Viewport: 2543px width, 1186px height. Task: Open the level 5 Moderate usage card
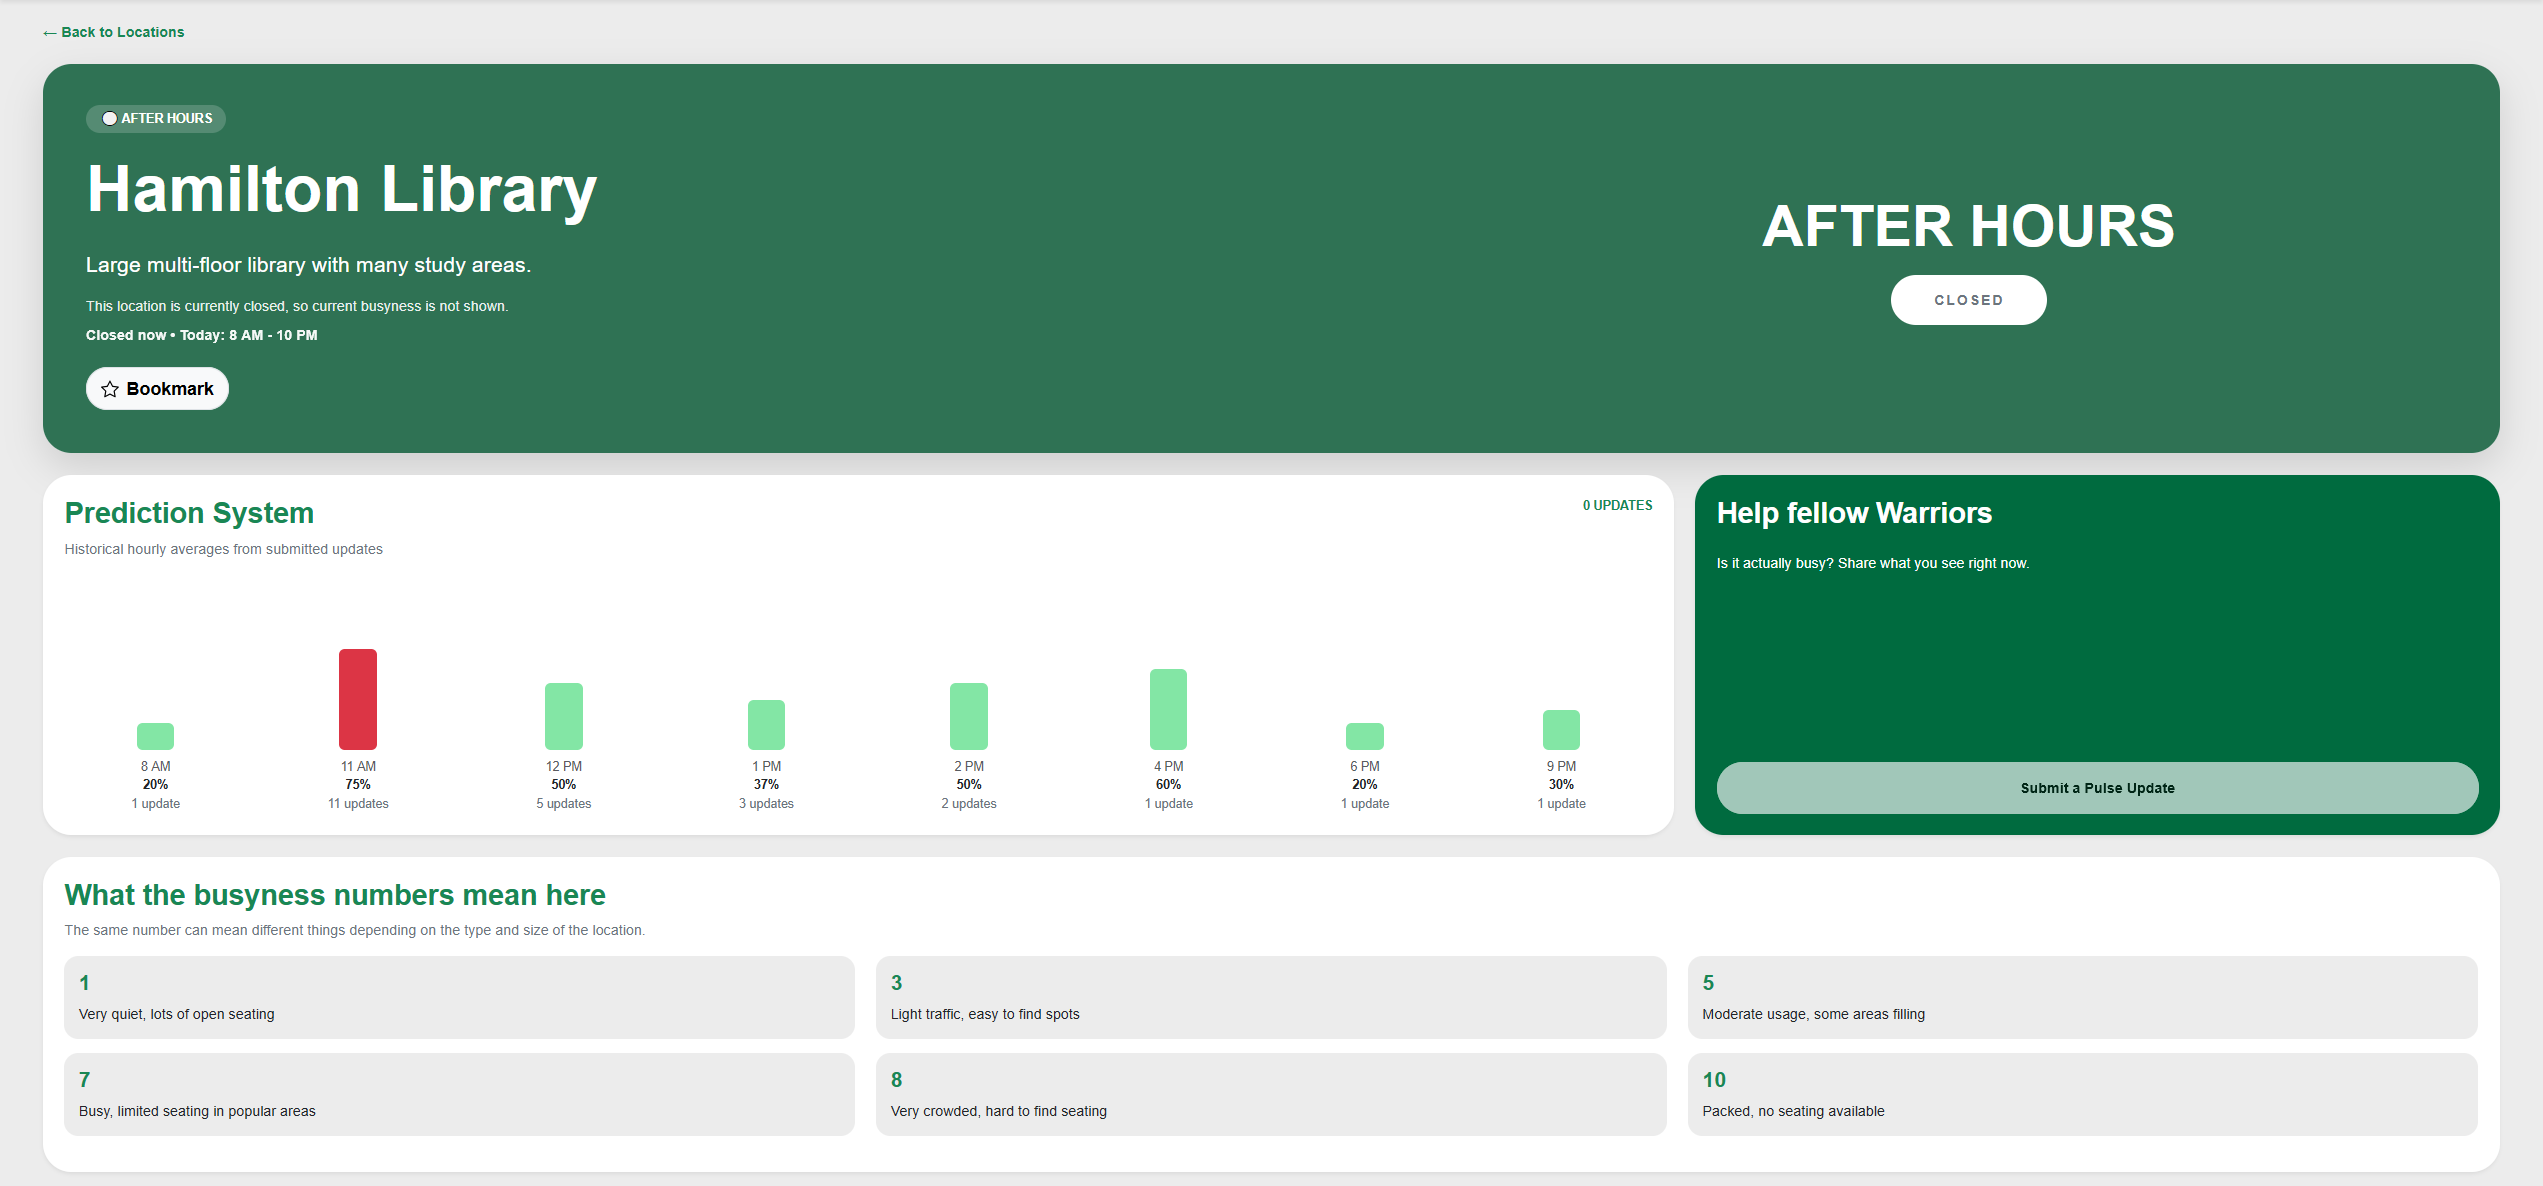2082,997
